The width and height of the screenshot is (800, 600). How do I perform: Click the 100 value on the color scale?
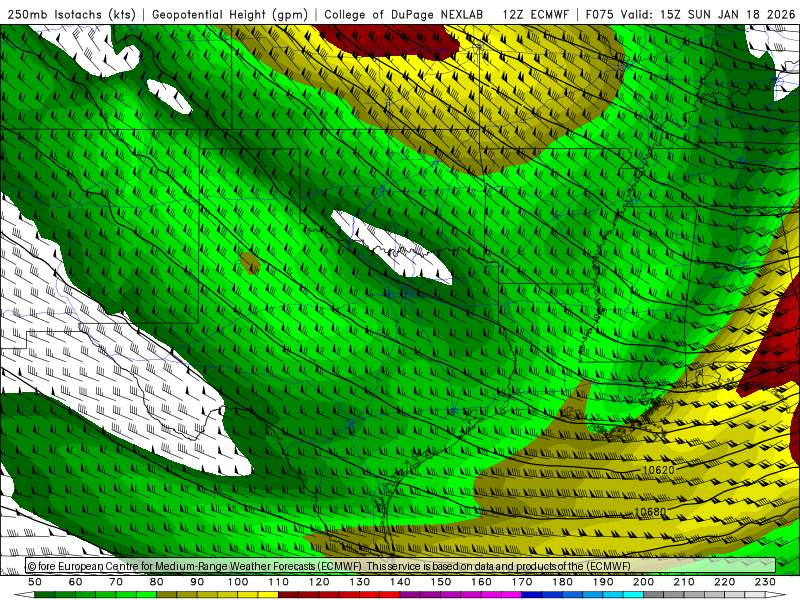pos(238,582)
